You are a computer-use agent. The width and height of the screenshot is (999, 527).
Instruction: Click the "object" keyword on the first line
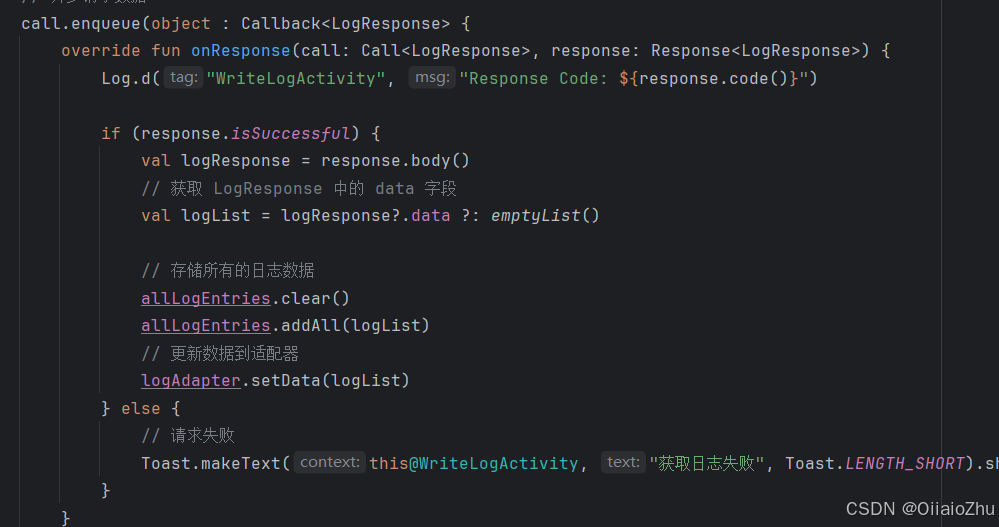tap(181, 24)
